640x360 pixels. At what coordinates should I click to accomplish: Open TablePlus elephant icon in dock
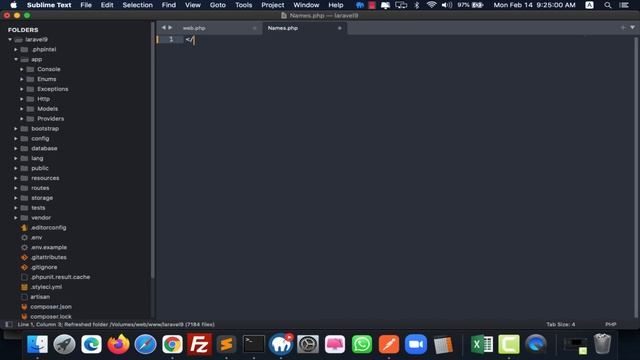coord(281,344)
